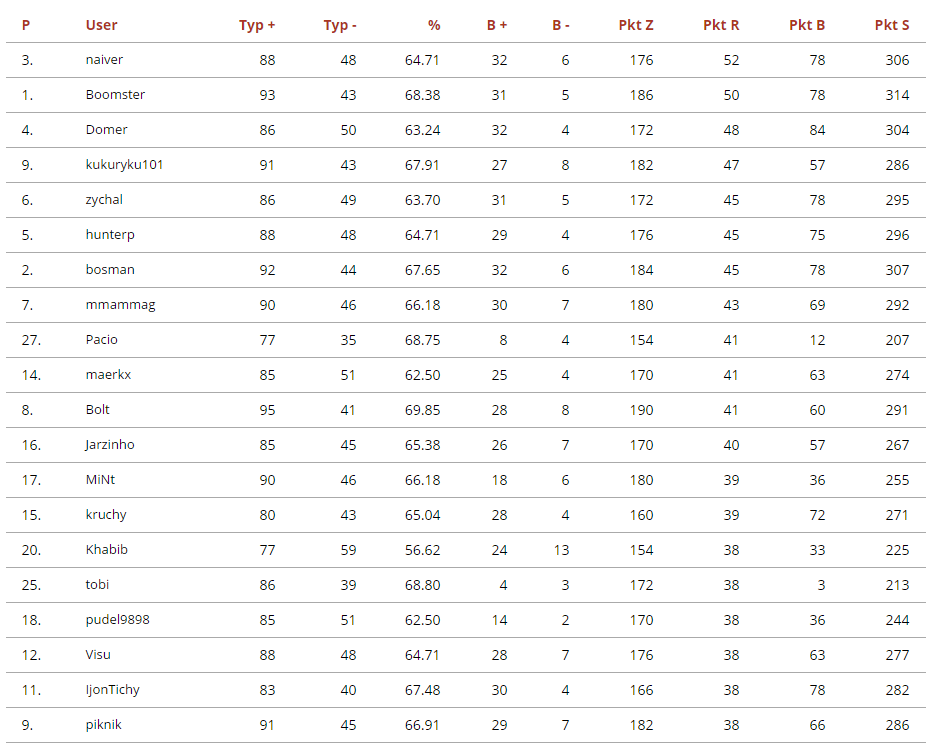The width and height of the screenshot is (934, 749).
Task: Click on user Khabib
Action: (x=107, y=550)
